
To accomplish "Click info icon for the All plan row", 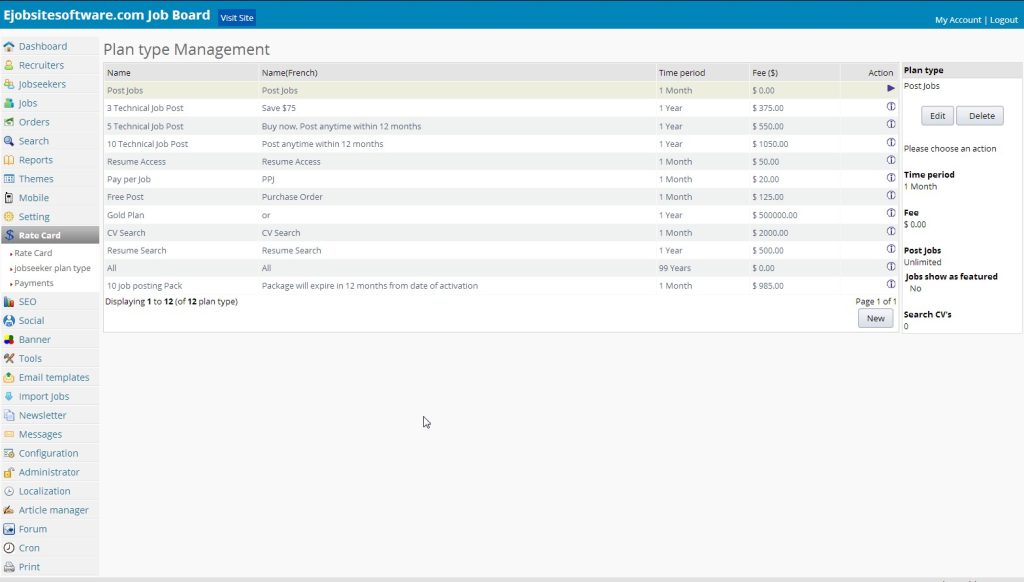I will click(891, 267).
